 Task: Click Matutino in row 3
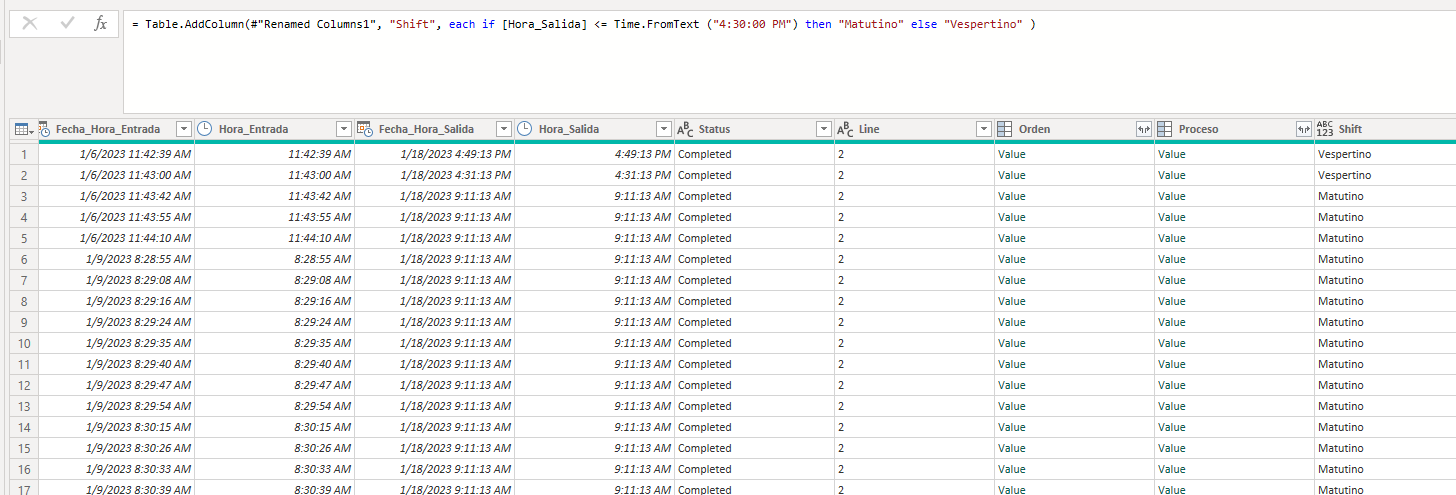point(1340,196)
